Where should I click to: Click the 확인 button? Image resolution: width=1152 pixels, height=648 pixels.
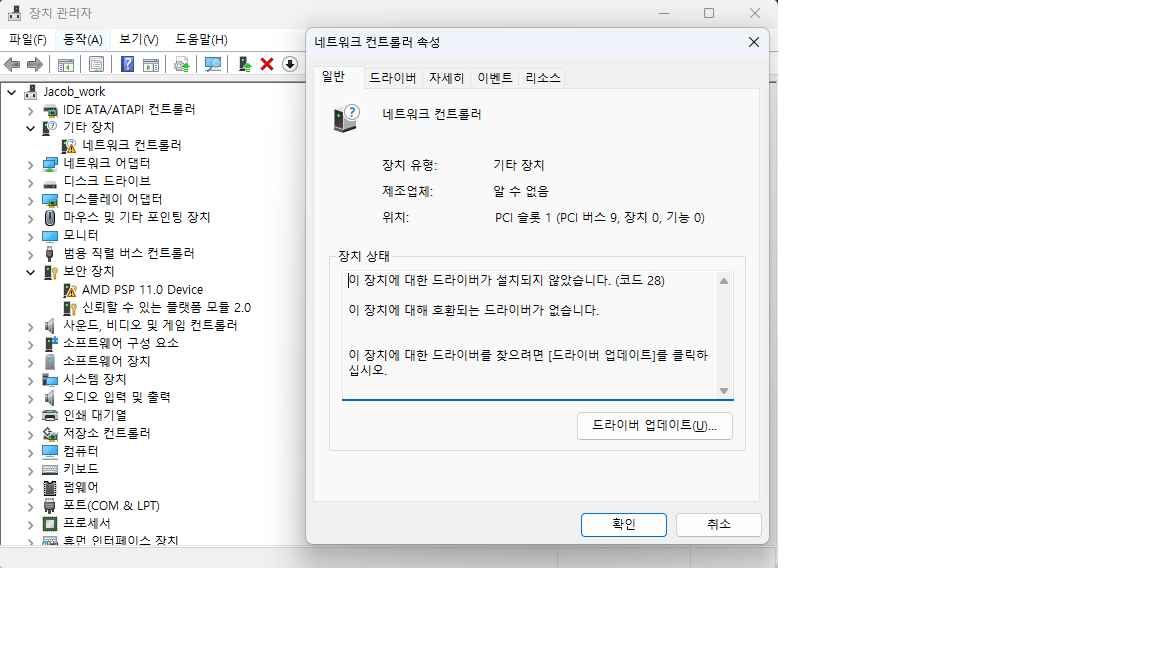624,525
